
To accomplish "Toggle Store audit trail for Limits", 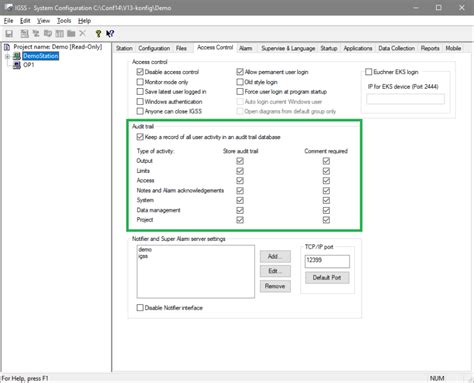I will pos(240,171).
